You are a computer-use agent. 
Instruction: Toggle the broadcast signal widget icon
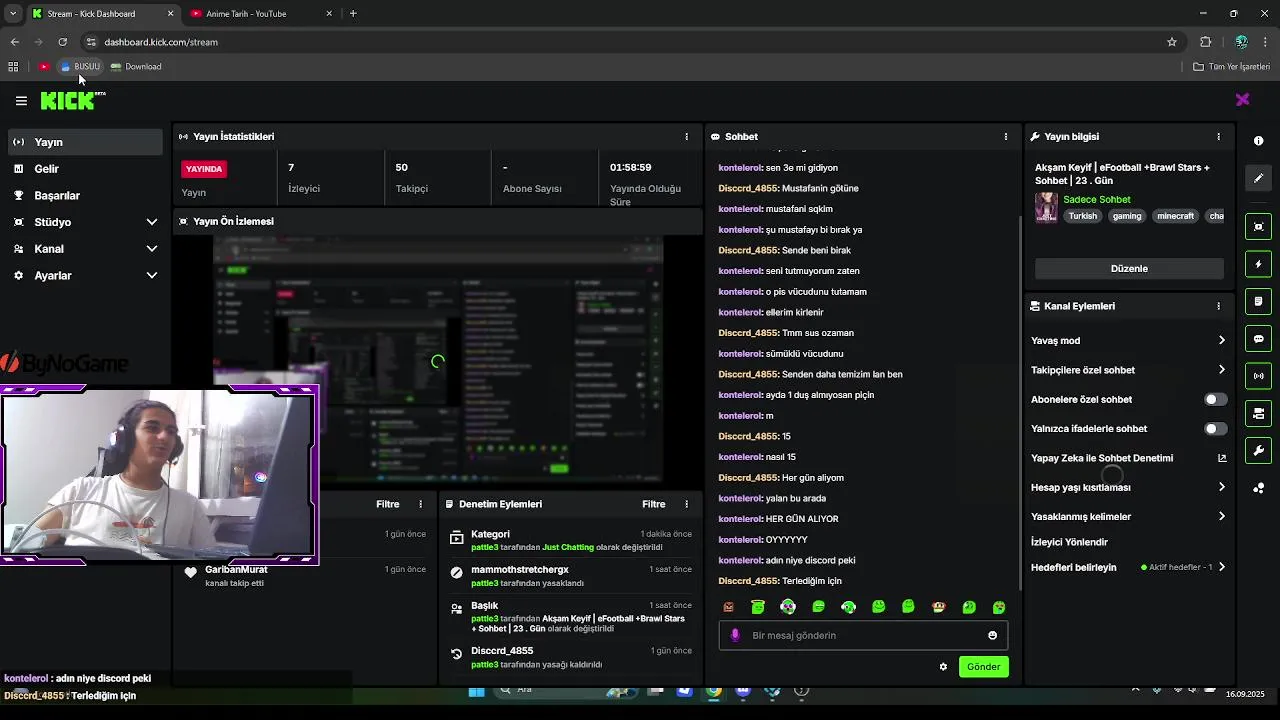point(1258,376)
